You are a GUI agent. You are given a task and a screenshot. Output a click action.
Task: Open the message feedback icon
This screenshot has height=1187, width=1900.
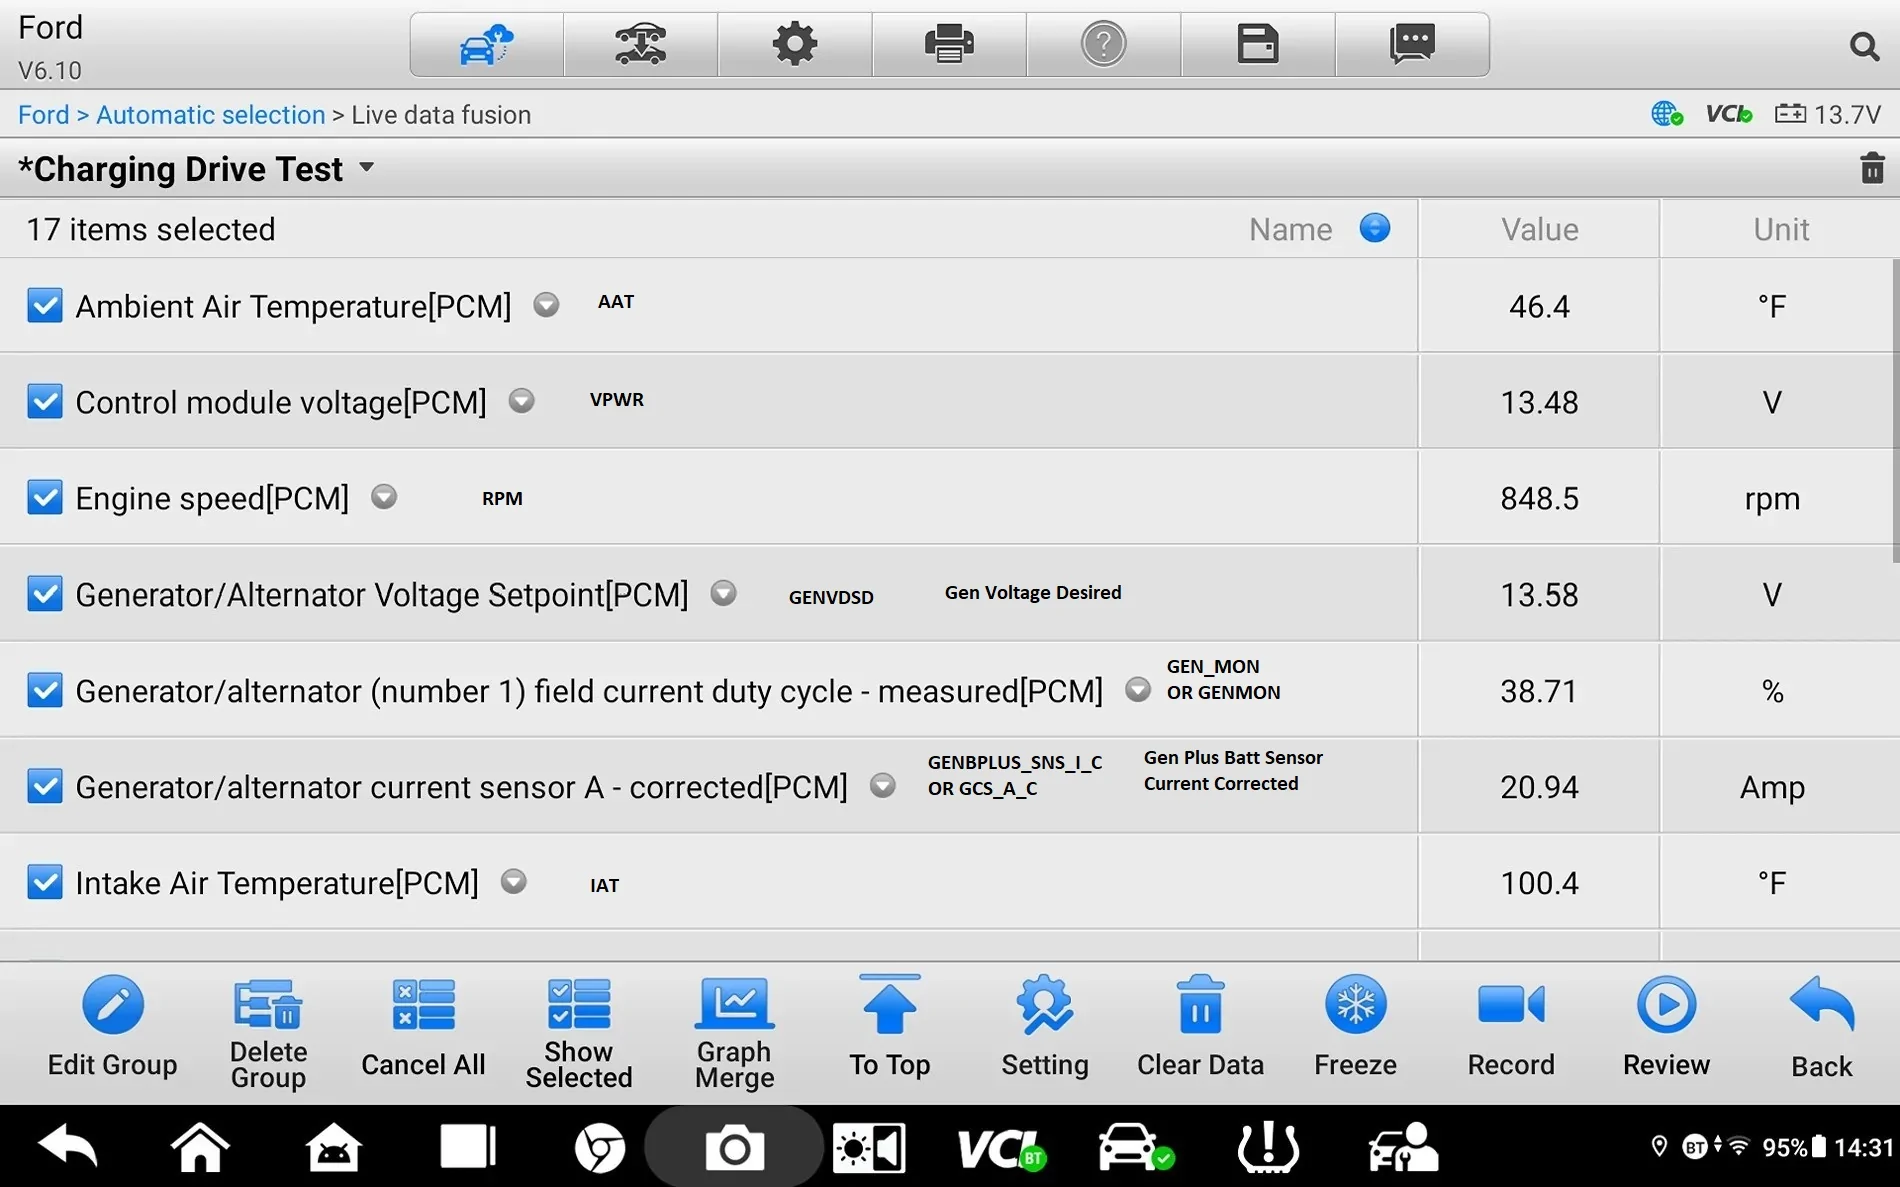(1412, 45)
